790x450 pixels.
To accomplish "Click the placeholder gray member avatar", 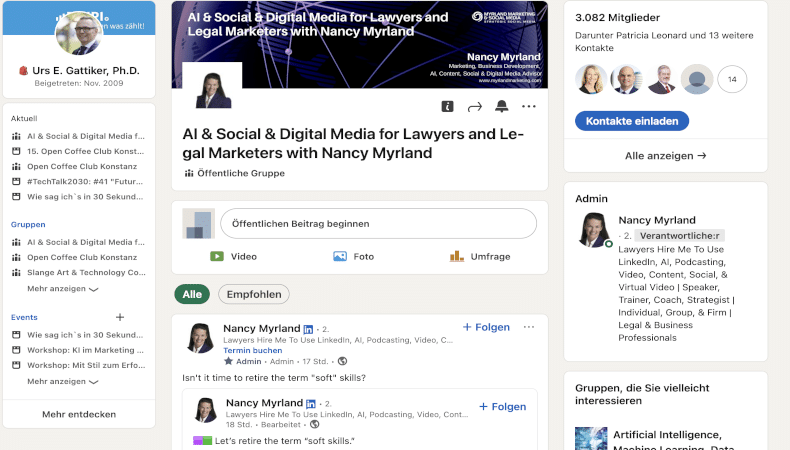I will [x=697, y=79].
